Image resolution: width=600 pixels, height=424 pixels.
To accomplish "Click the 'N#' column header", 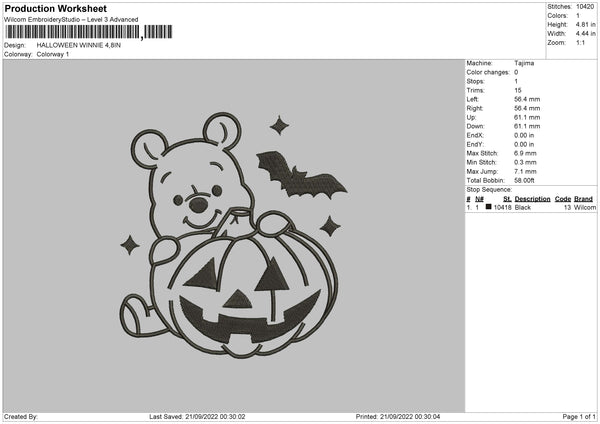I will click(479, 199).
